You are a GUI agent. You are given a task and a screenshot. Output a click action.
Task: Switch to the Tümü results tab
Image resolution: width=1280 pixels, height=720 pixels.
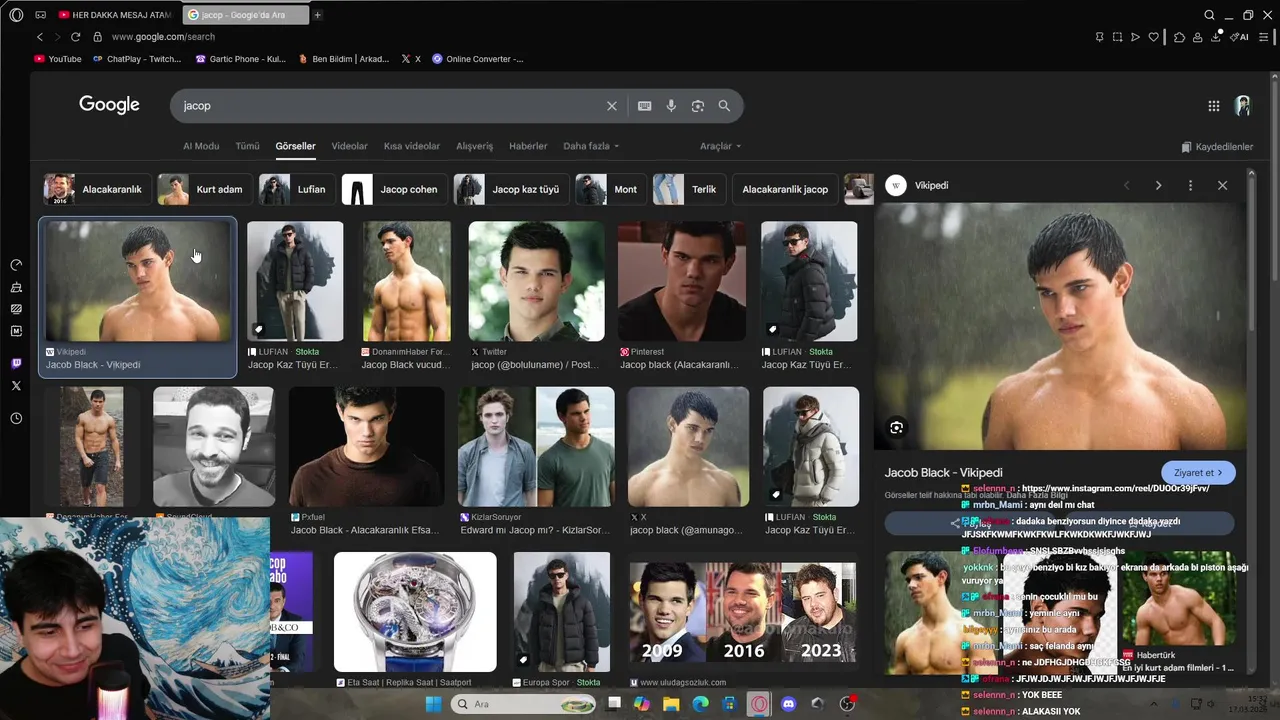pos(247,146)
